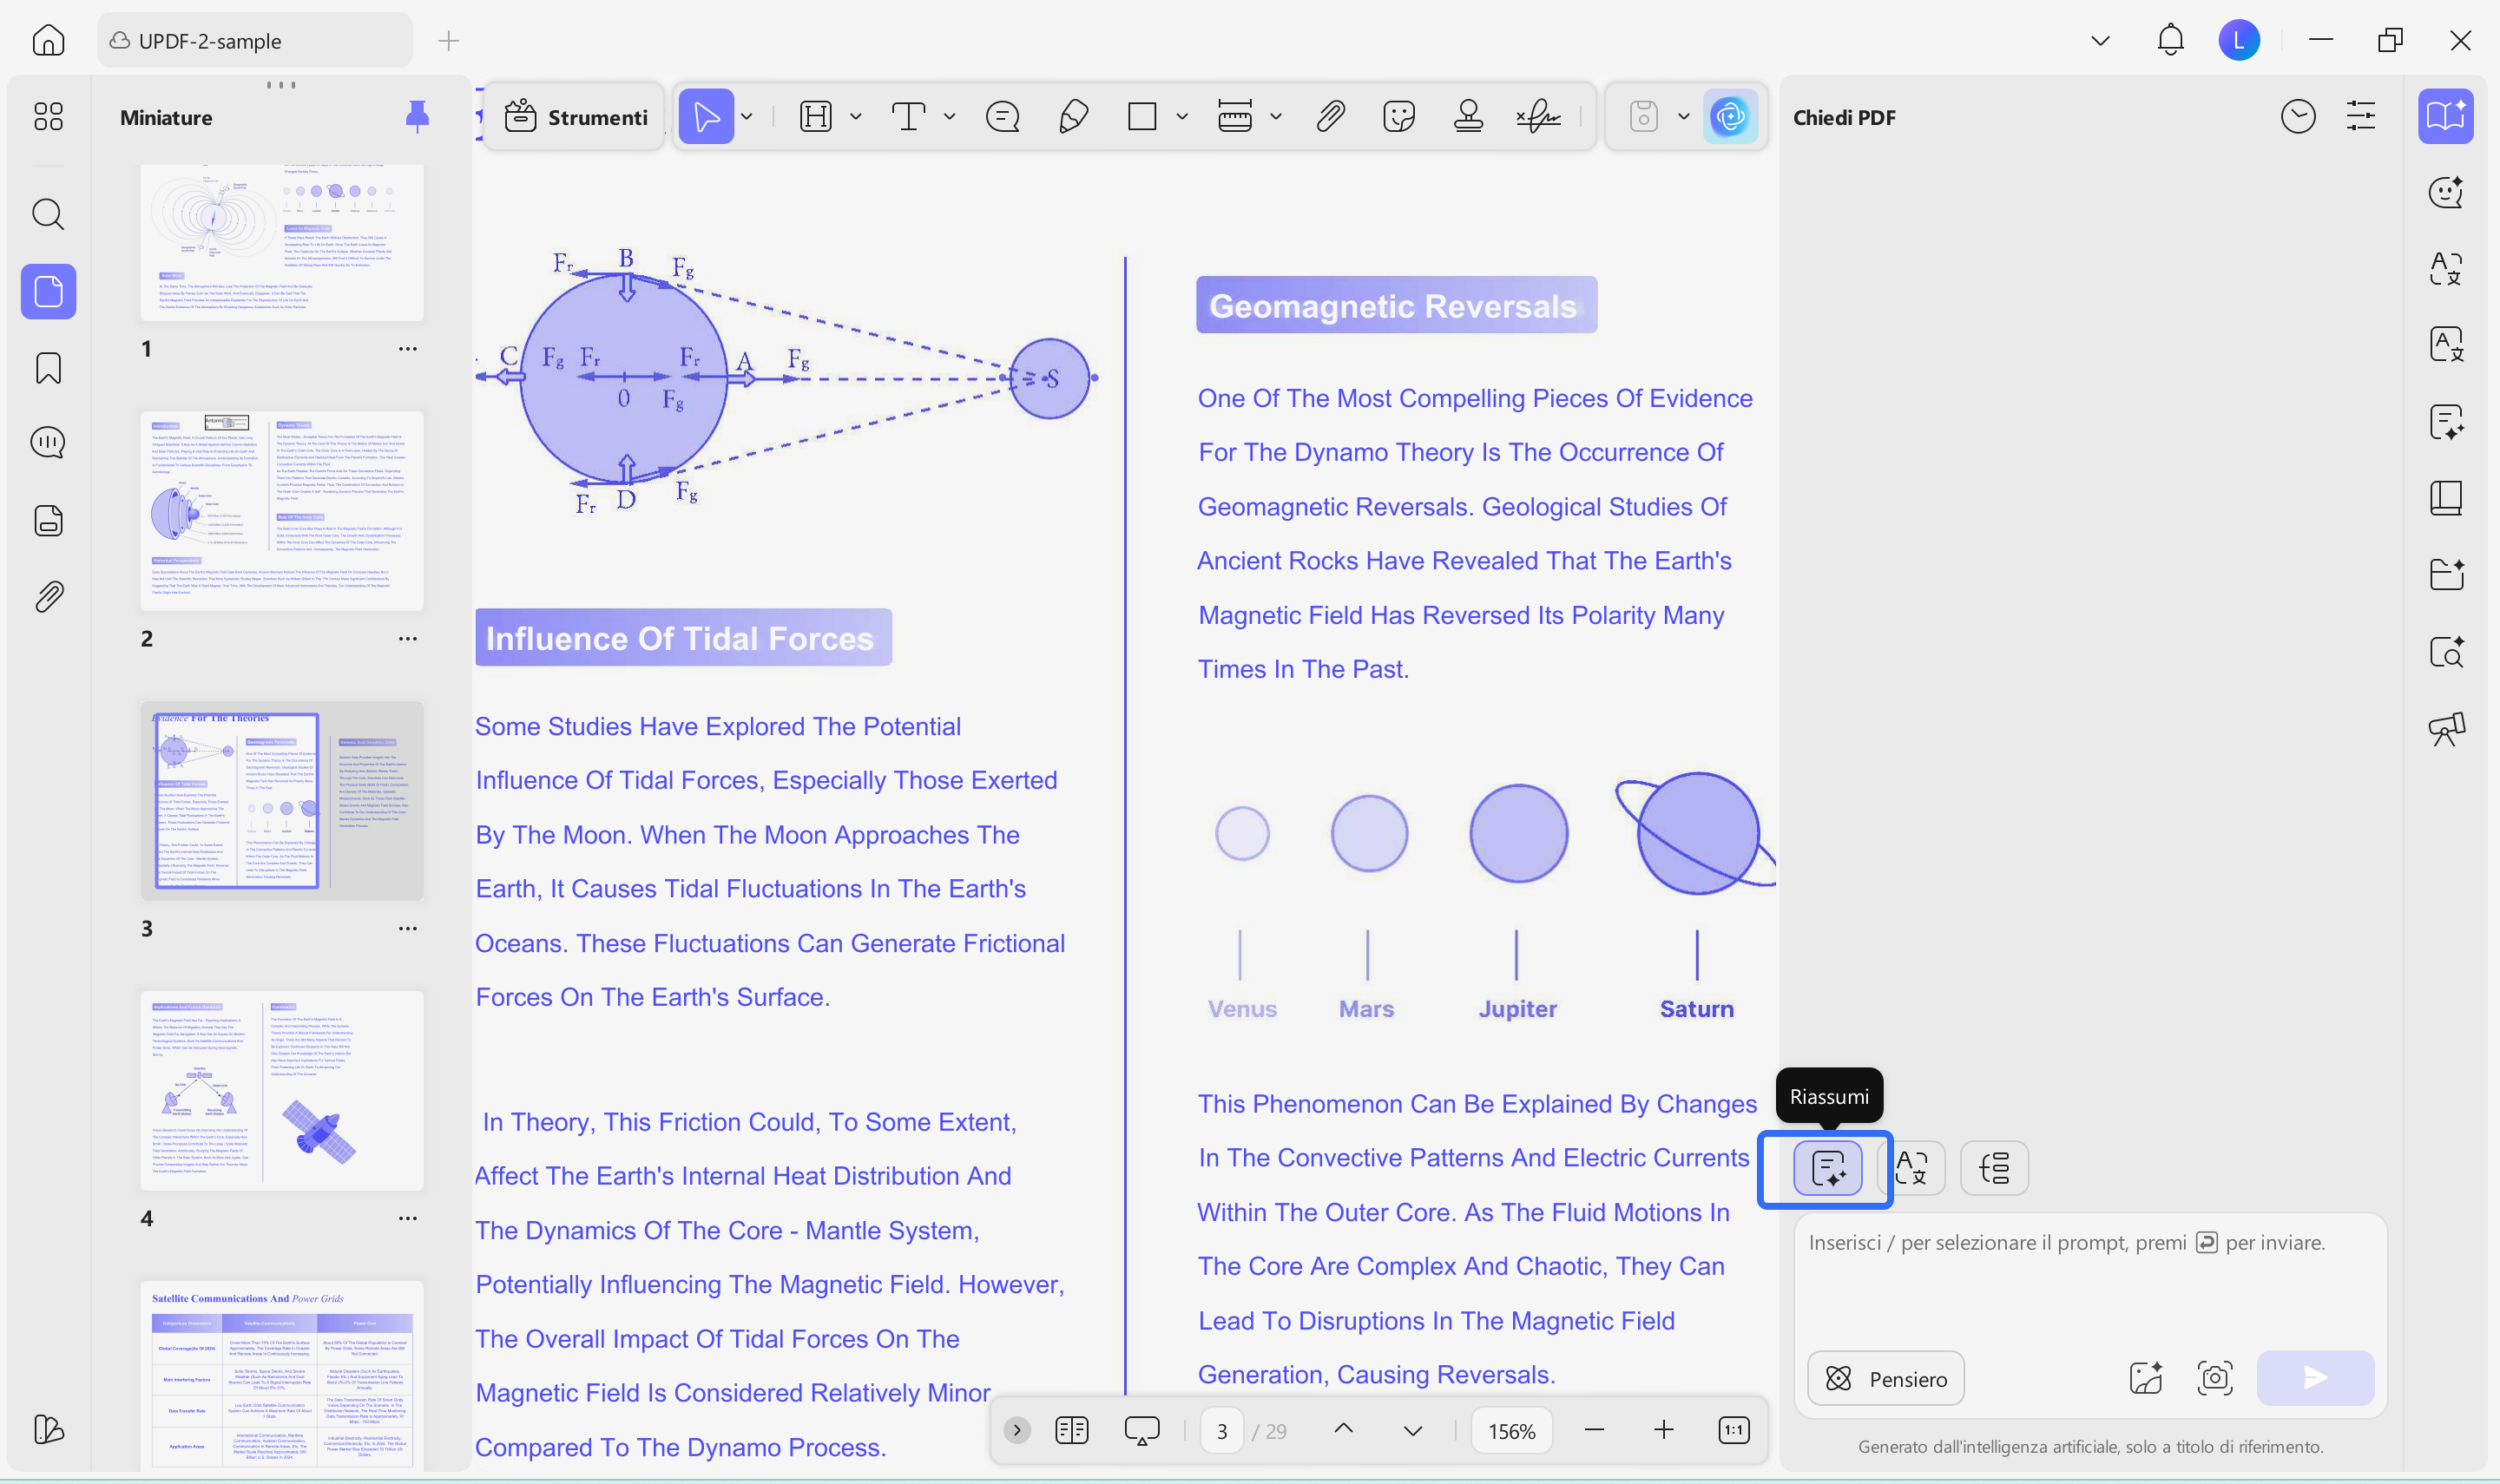The width and height of the screenshot is (2500, 1484).
Task: Toggle reading mode in bottom bar
Action: click(1072, 1430)
